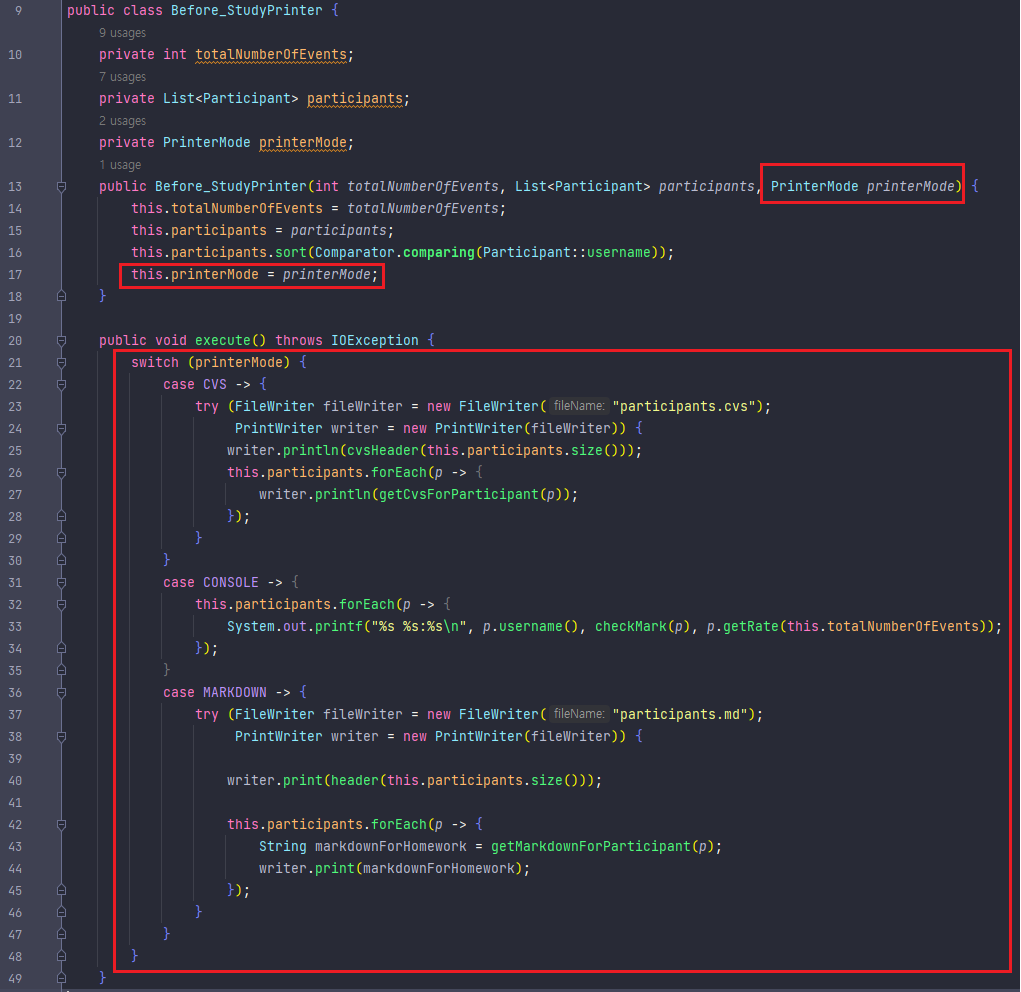This screenshot has width=1021, height=992.
Task: Fold the 'case CVS' block at line 22
Action: (61, 385)
